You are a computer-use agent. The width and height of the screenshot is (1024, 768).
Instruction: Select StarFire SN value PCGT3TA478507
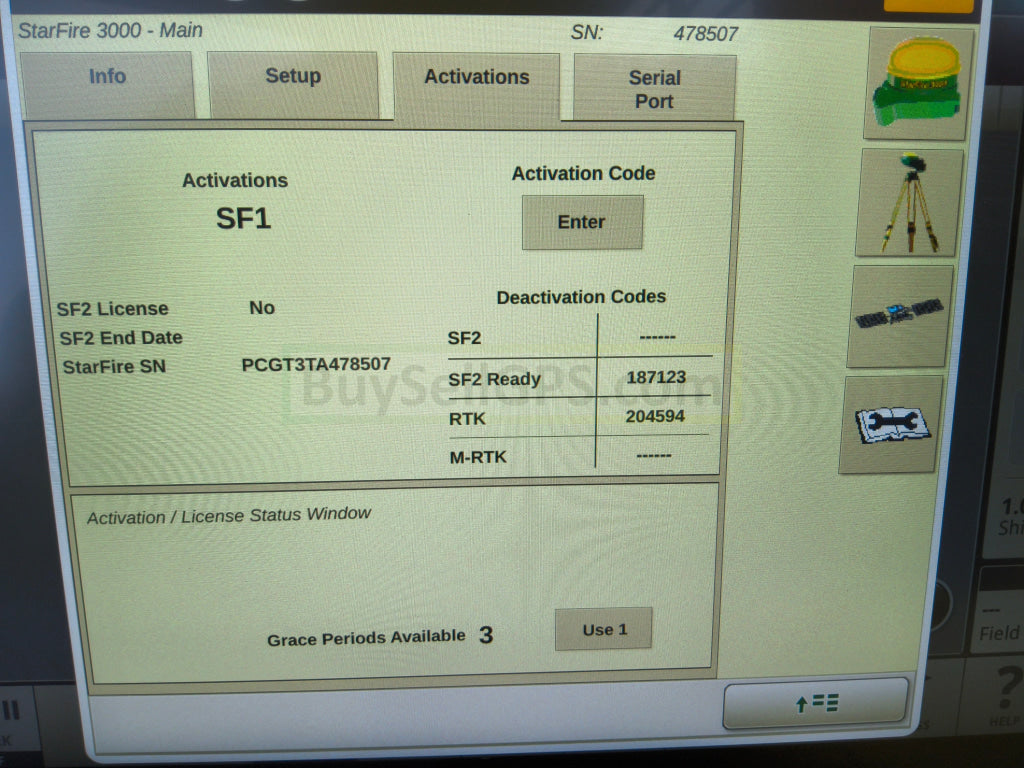point(316,364)
